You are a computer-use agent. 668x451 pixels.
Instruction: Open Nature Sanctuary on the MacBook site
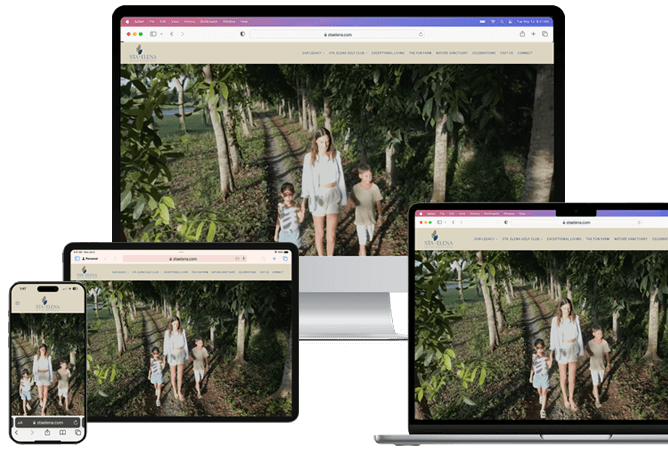631,239
